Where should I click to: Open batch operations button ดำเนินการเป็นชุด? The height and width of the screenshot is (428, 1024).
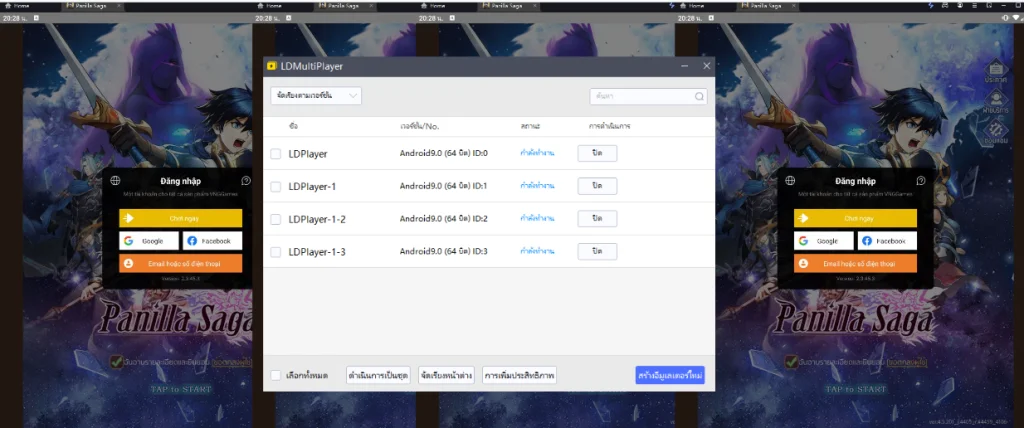tap(378, 375)
